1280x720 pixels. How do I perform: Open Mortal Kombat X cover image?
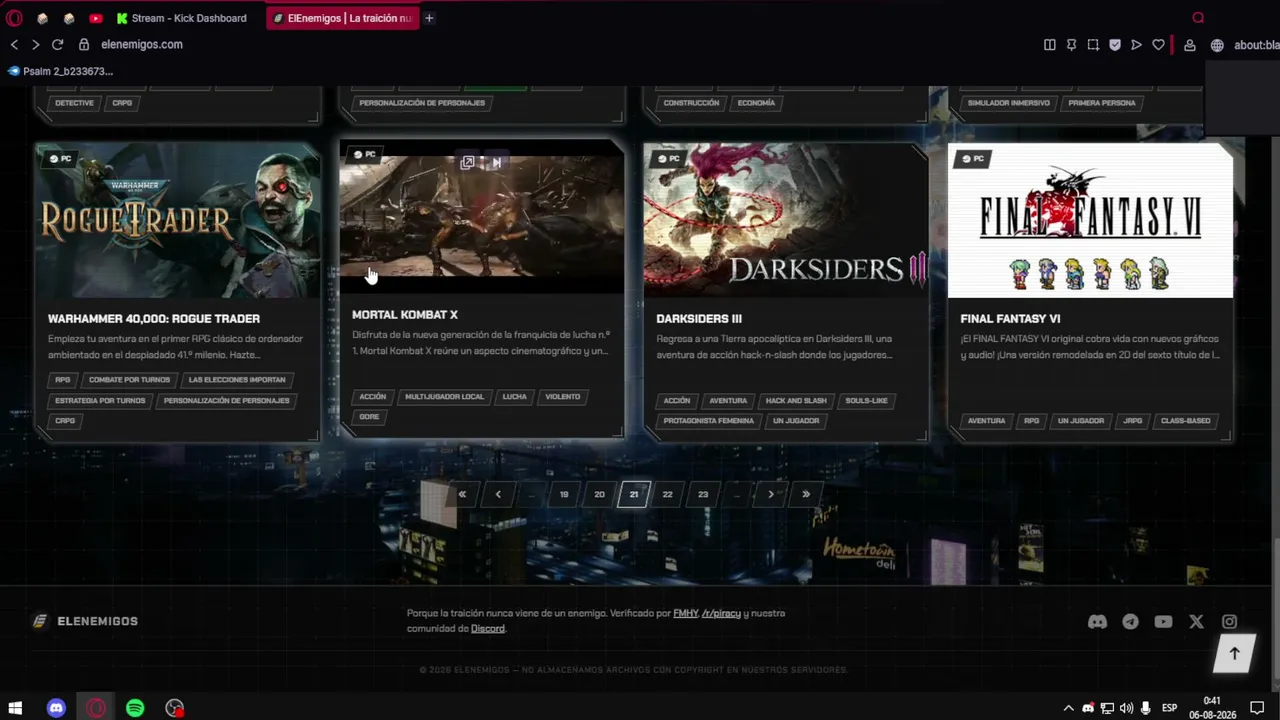[x=482, y=217]
